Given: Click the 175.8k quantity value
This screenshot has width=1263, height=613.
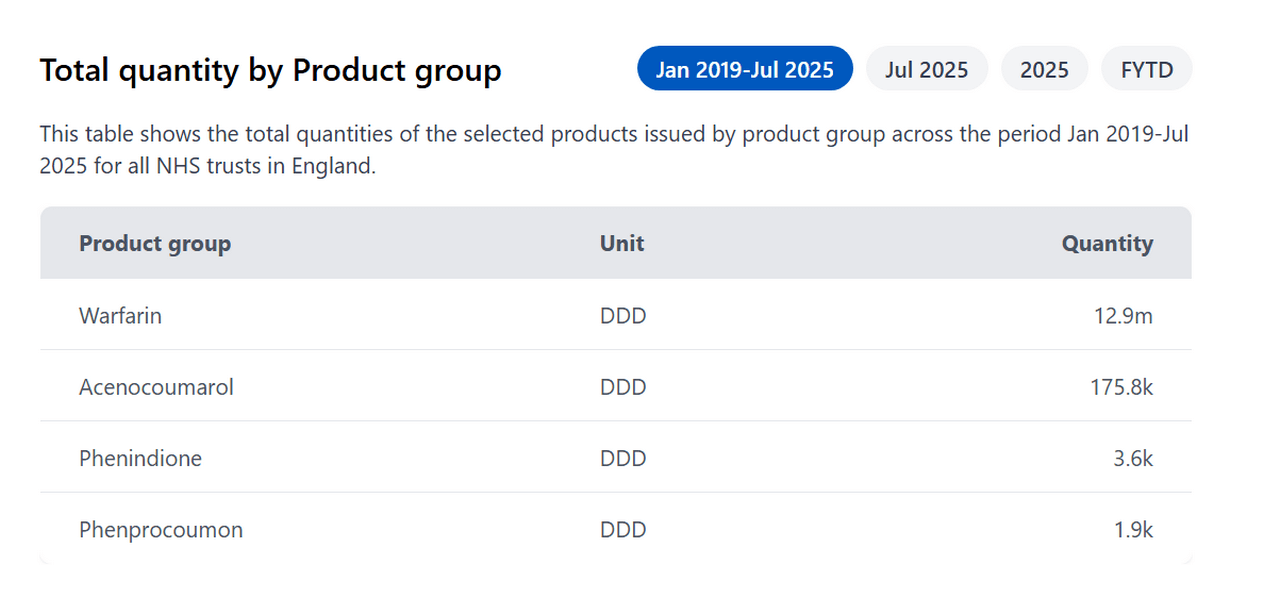Looking at the screenshot, I should 1121,387.
